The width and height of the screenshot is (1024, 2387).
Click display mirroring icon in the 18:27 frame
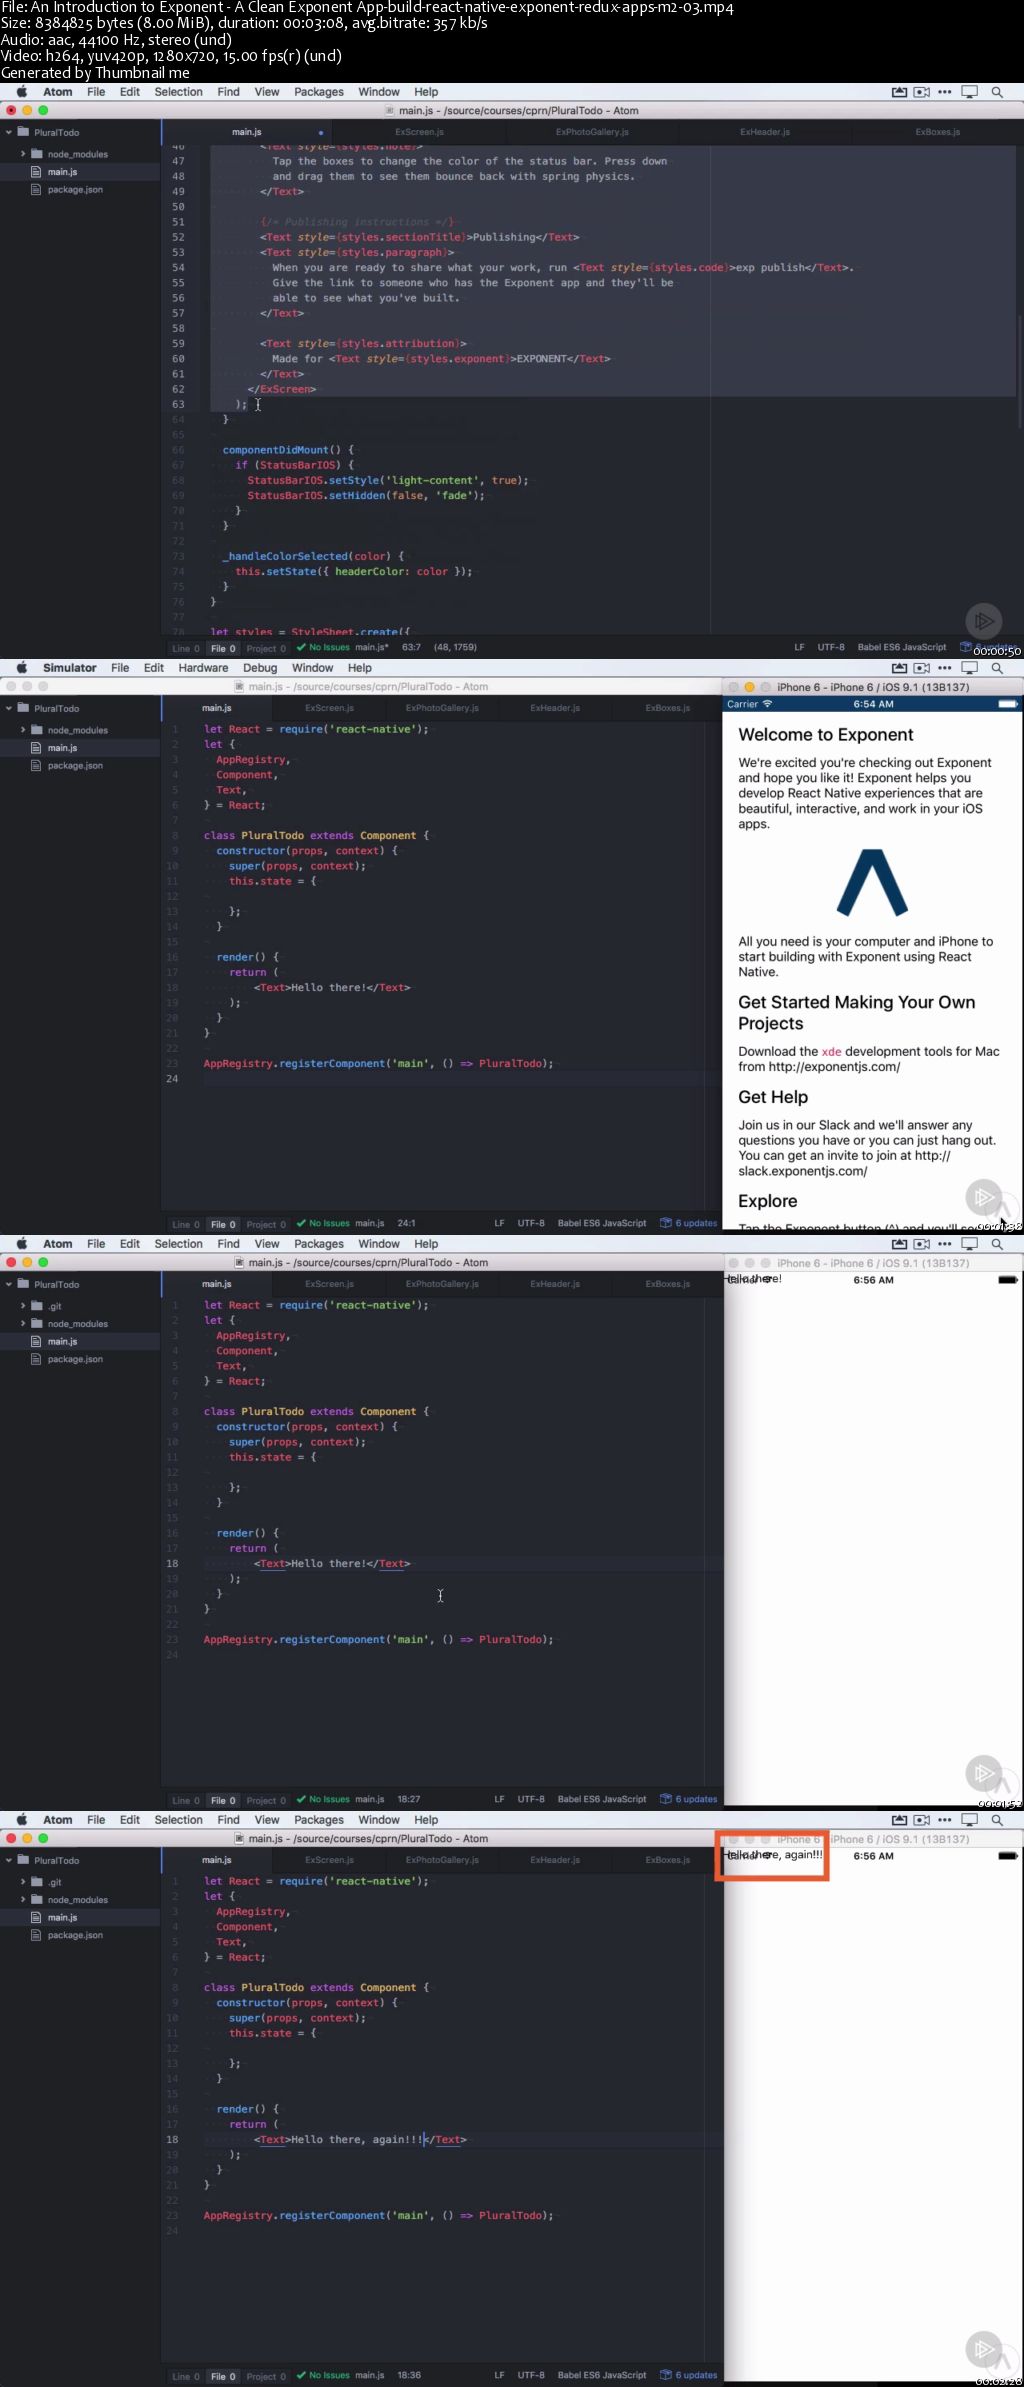tap(969, 1244)
